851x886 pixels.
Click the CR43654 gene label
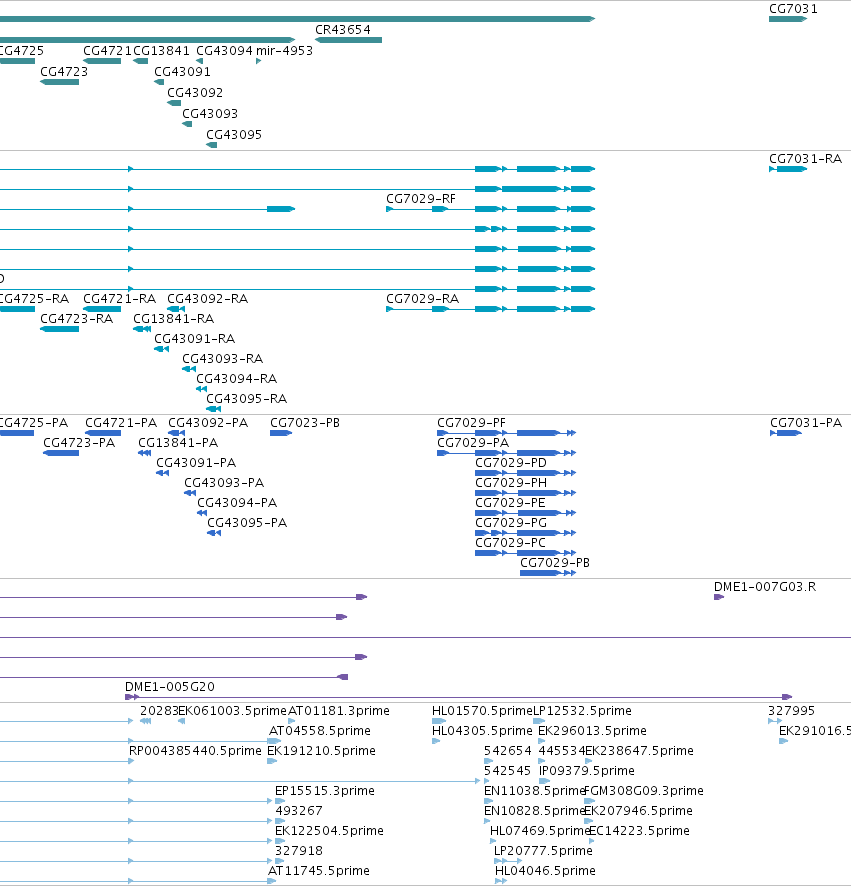(342, 29)
